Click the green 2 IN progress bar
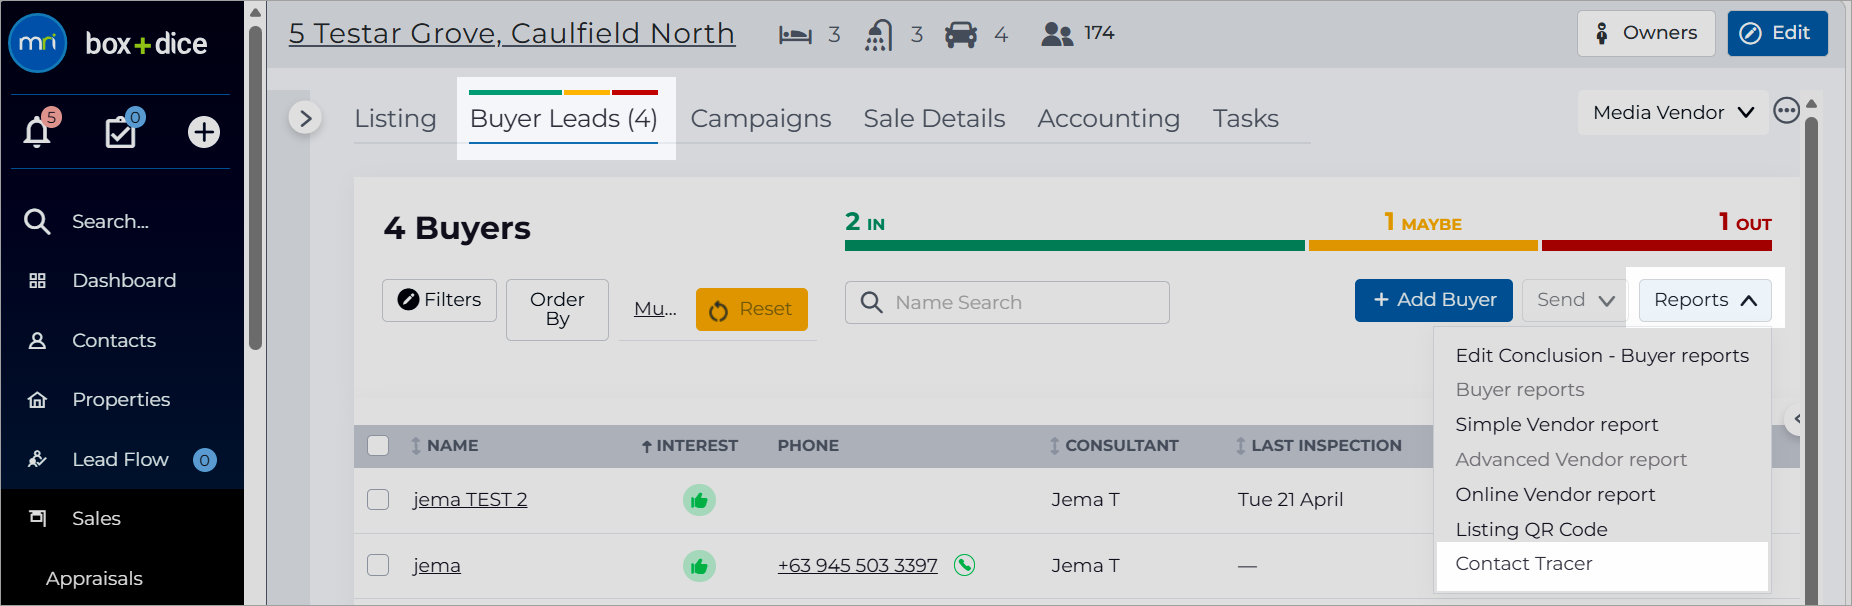Screen dimensions: 1852x606 (x=1075, y=245)
